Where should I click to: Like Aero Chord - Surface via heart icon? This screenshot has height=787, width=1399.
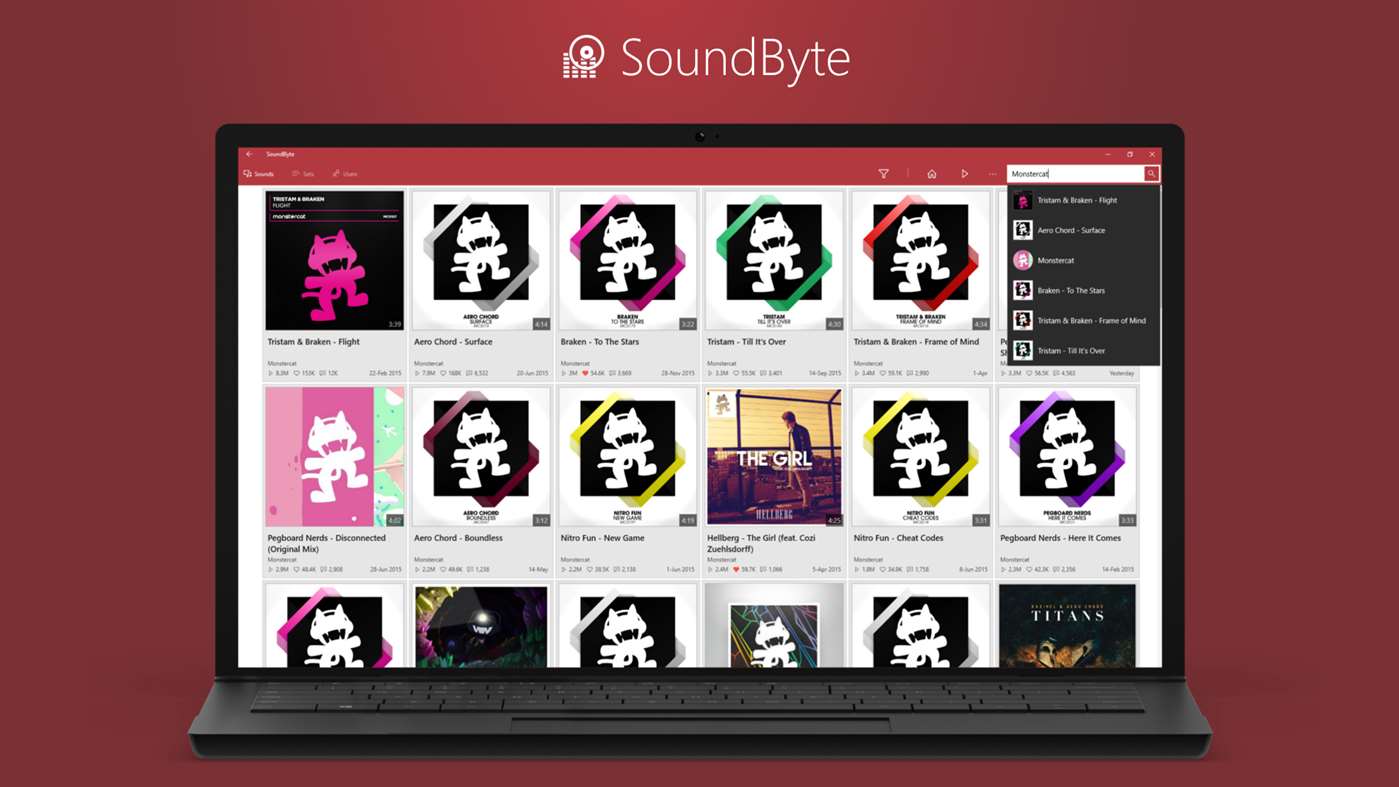(x=443, y=373)
